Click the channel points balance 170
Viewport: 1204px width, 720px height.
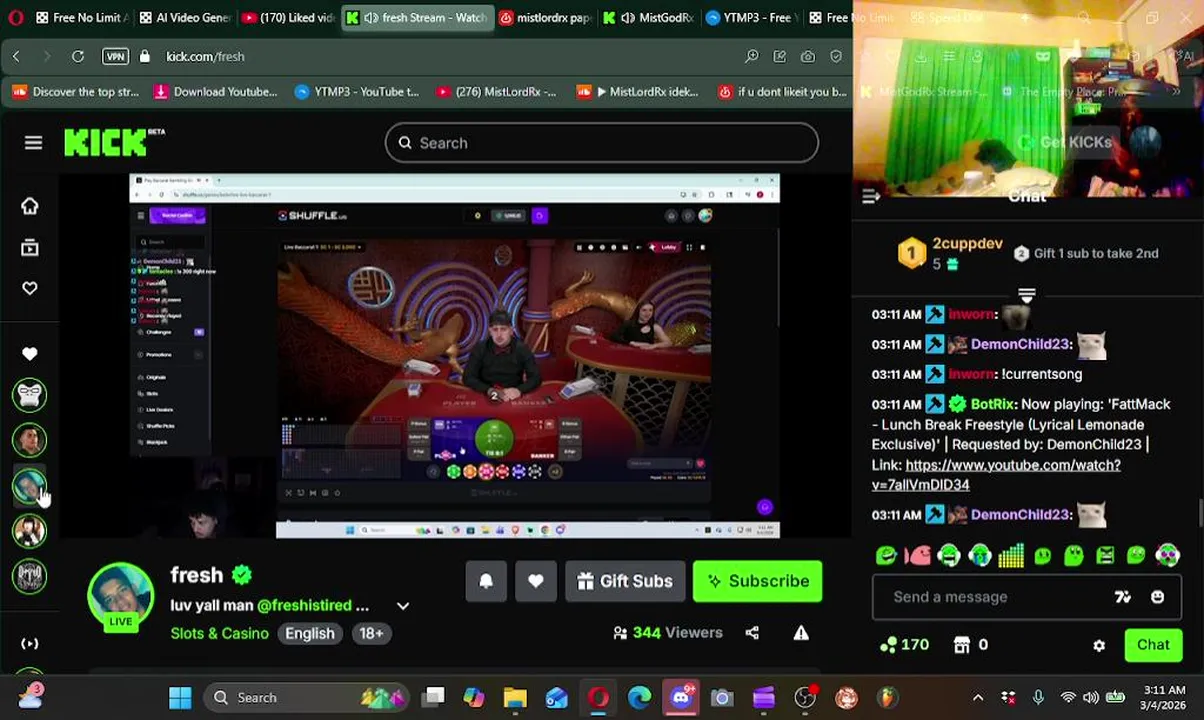coord(904,645)
